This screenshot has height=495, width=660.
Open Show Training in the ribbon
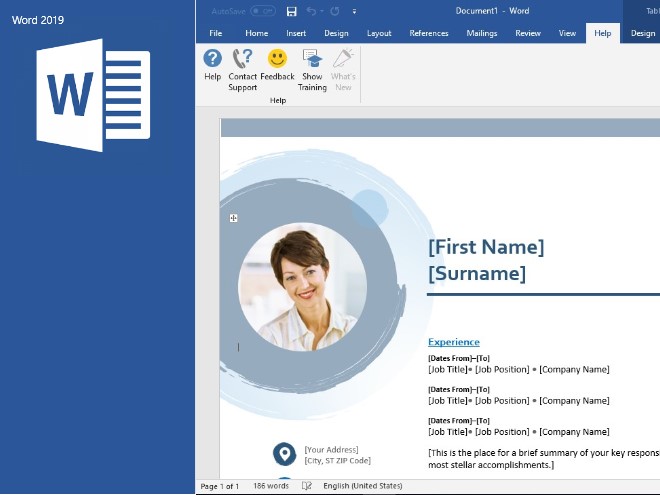(312, 60)
